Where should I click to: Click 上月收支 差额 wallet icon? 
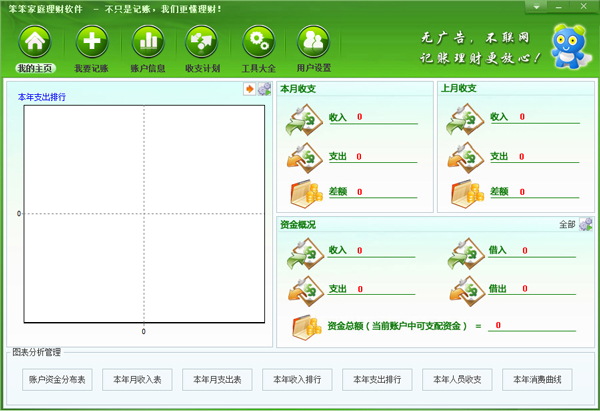pos(468,194)
